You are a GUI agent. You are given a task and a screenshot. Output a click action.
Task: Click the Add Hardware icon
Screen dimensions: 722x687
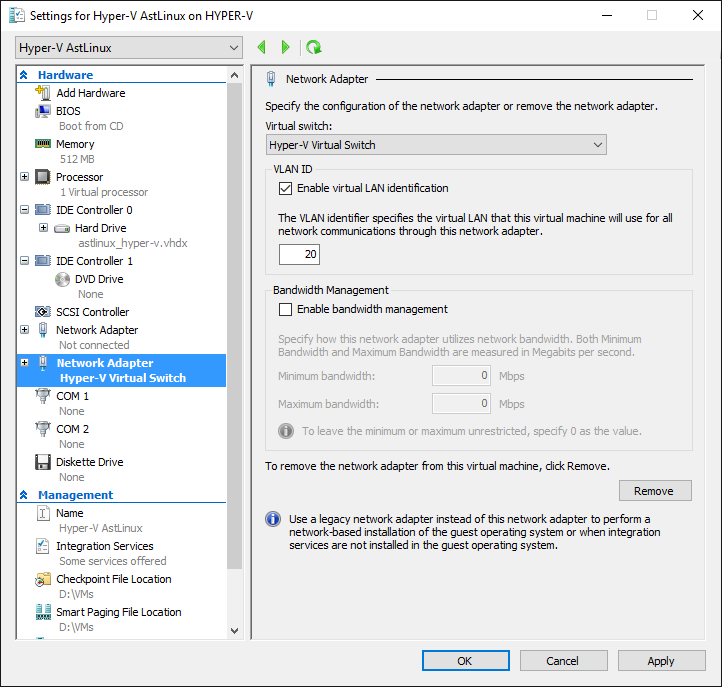[43, 93]
